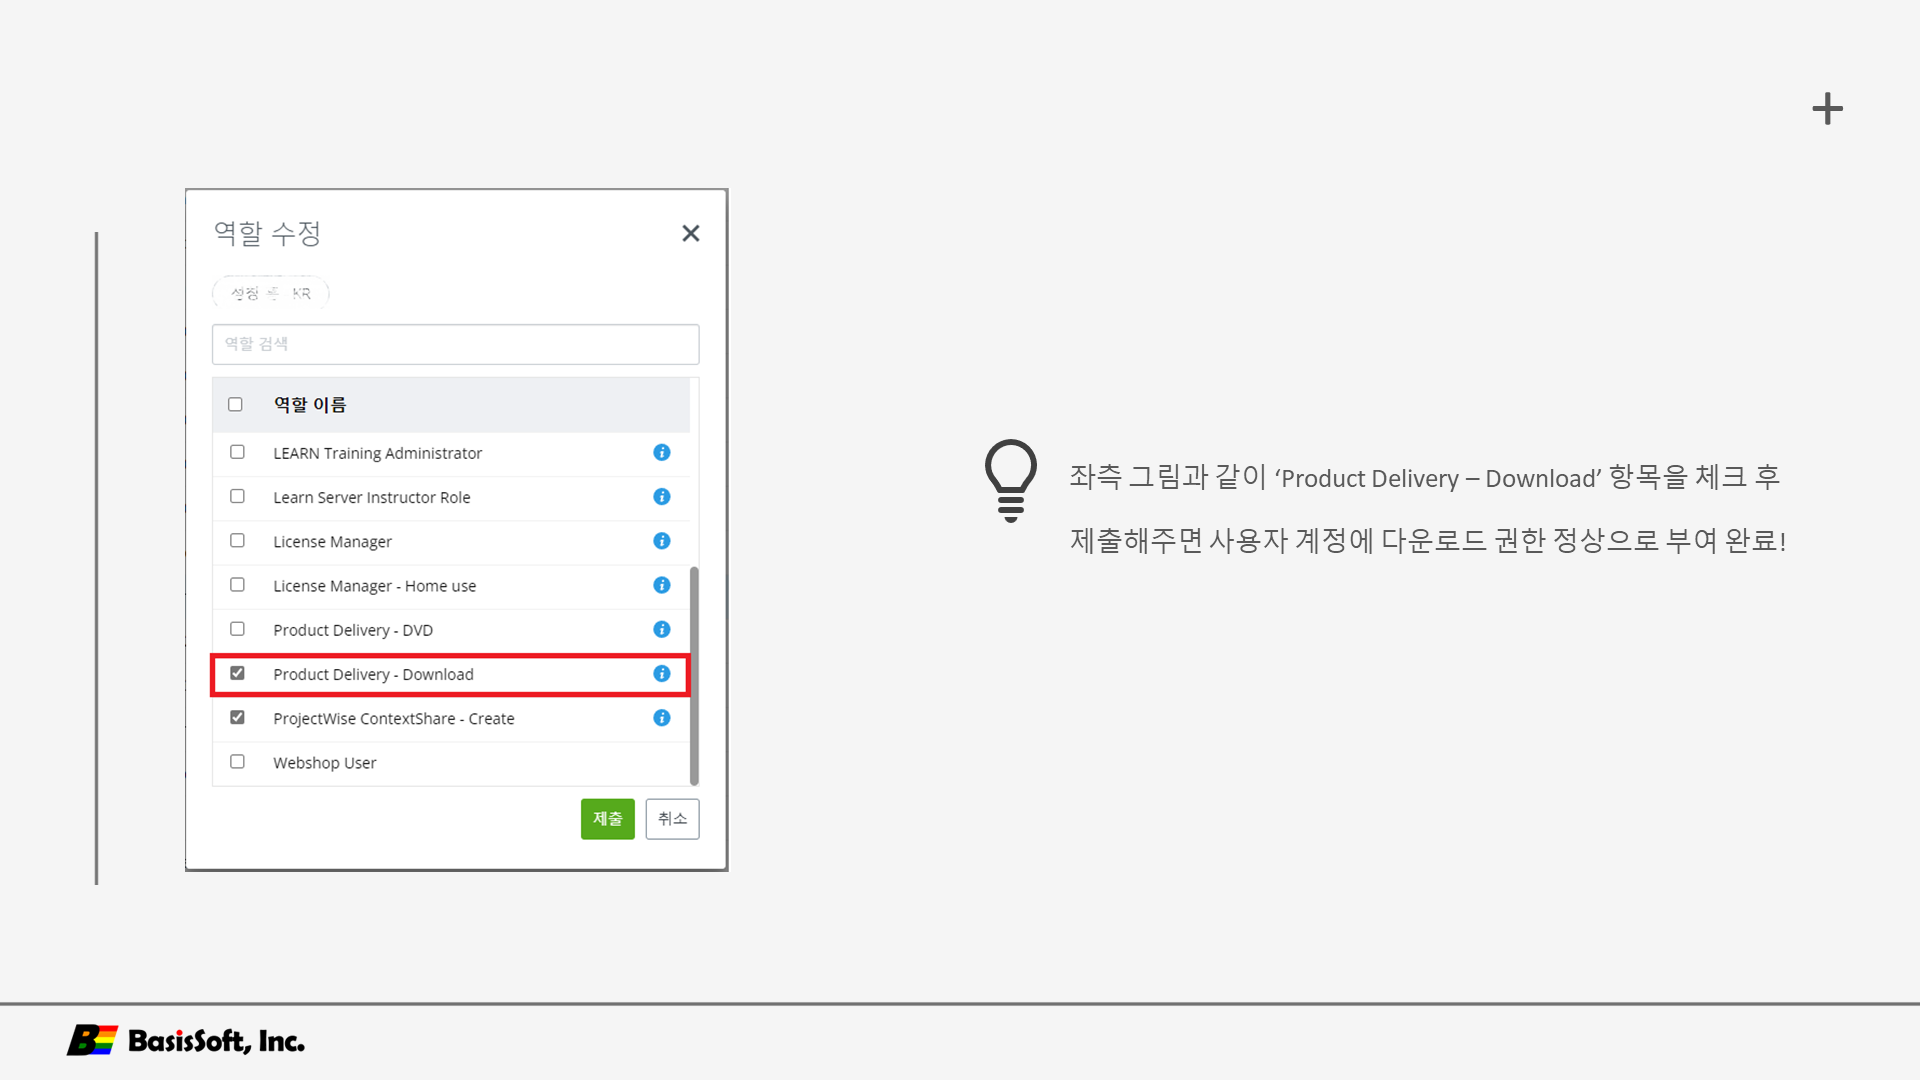The width and height of the screenshot is (1920, 1080).
Task: Enable the License Manager role checkbox
Action: 237,540
